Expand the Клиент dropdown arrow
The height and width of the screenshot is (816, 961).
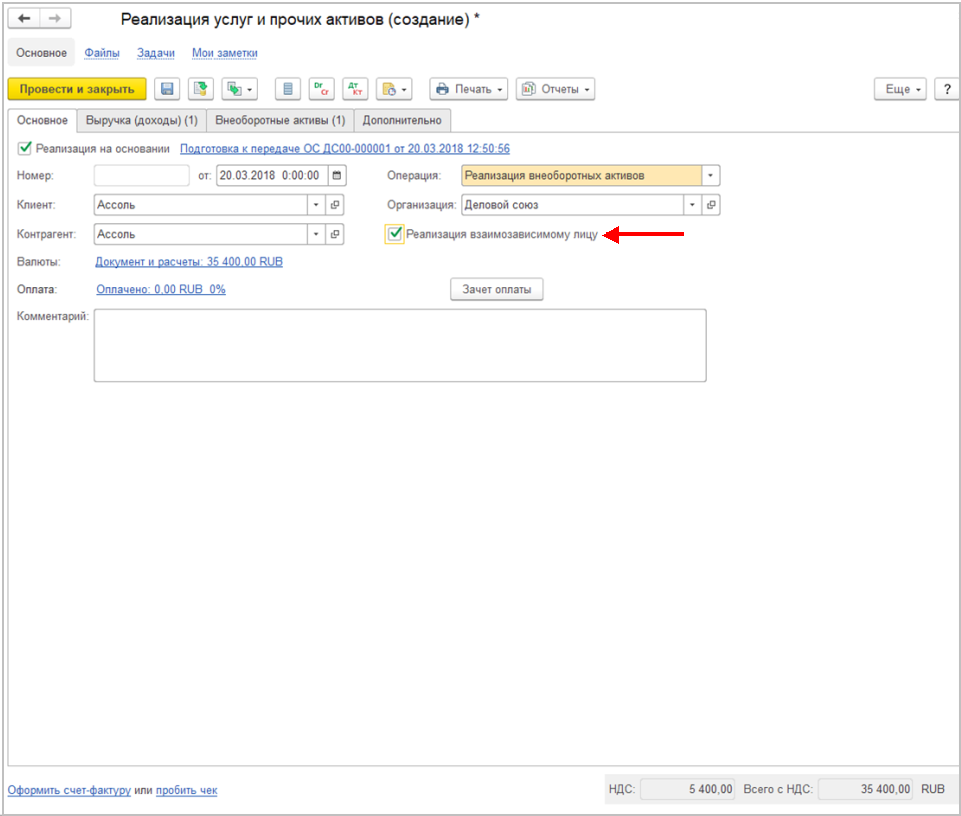(316, 205)
